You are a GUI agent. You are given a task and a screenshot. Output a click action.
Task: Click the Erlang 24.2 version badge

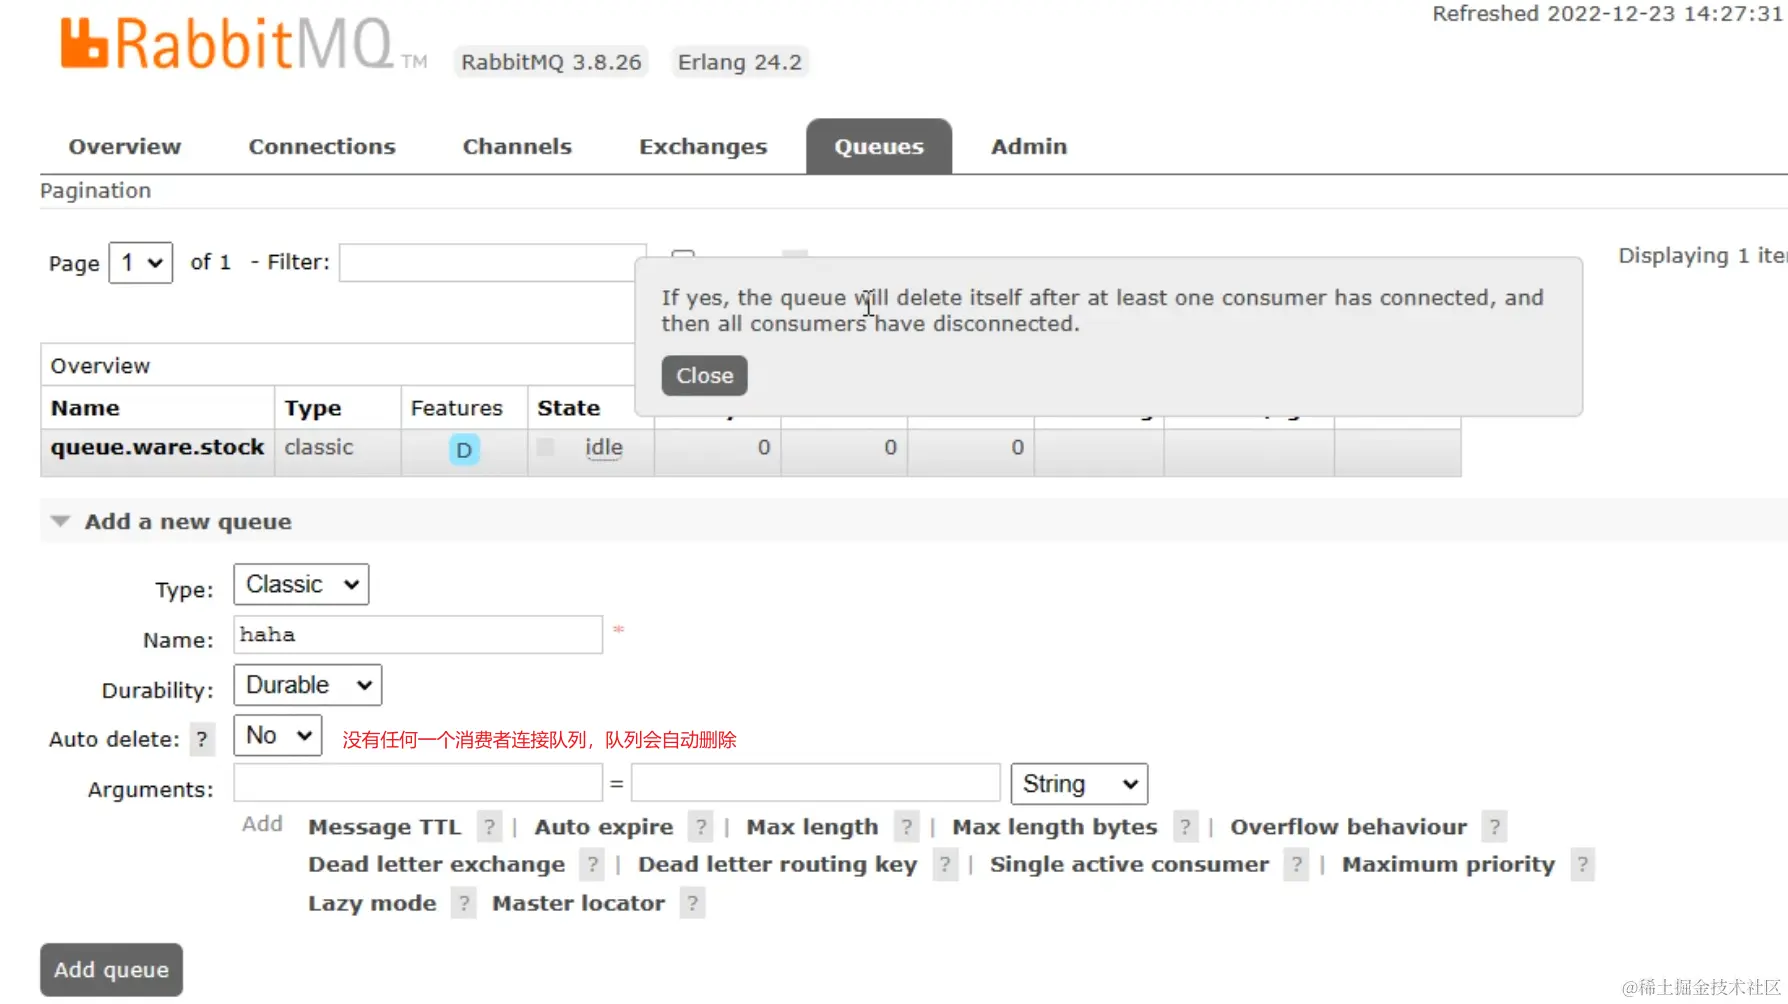click(x=740, y=62)
